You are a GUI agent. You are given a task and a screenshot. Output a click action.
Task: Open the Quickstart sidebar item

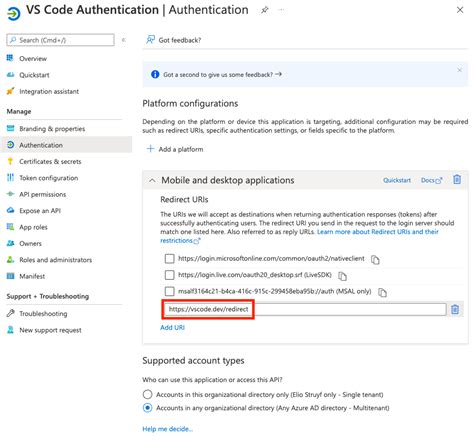(34, 75)
